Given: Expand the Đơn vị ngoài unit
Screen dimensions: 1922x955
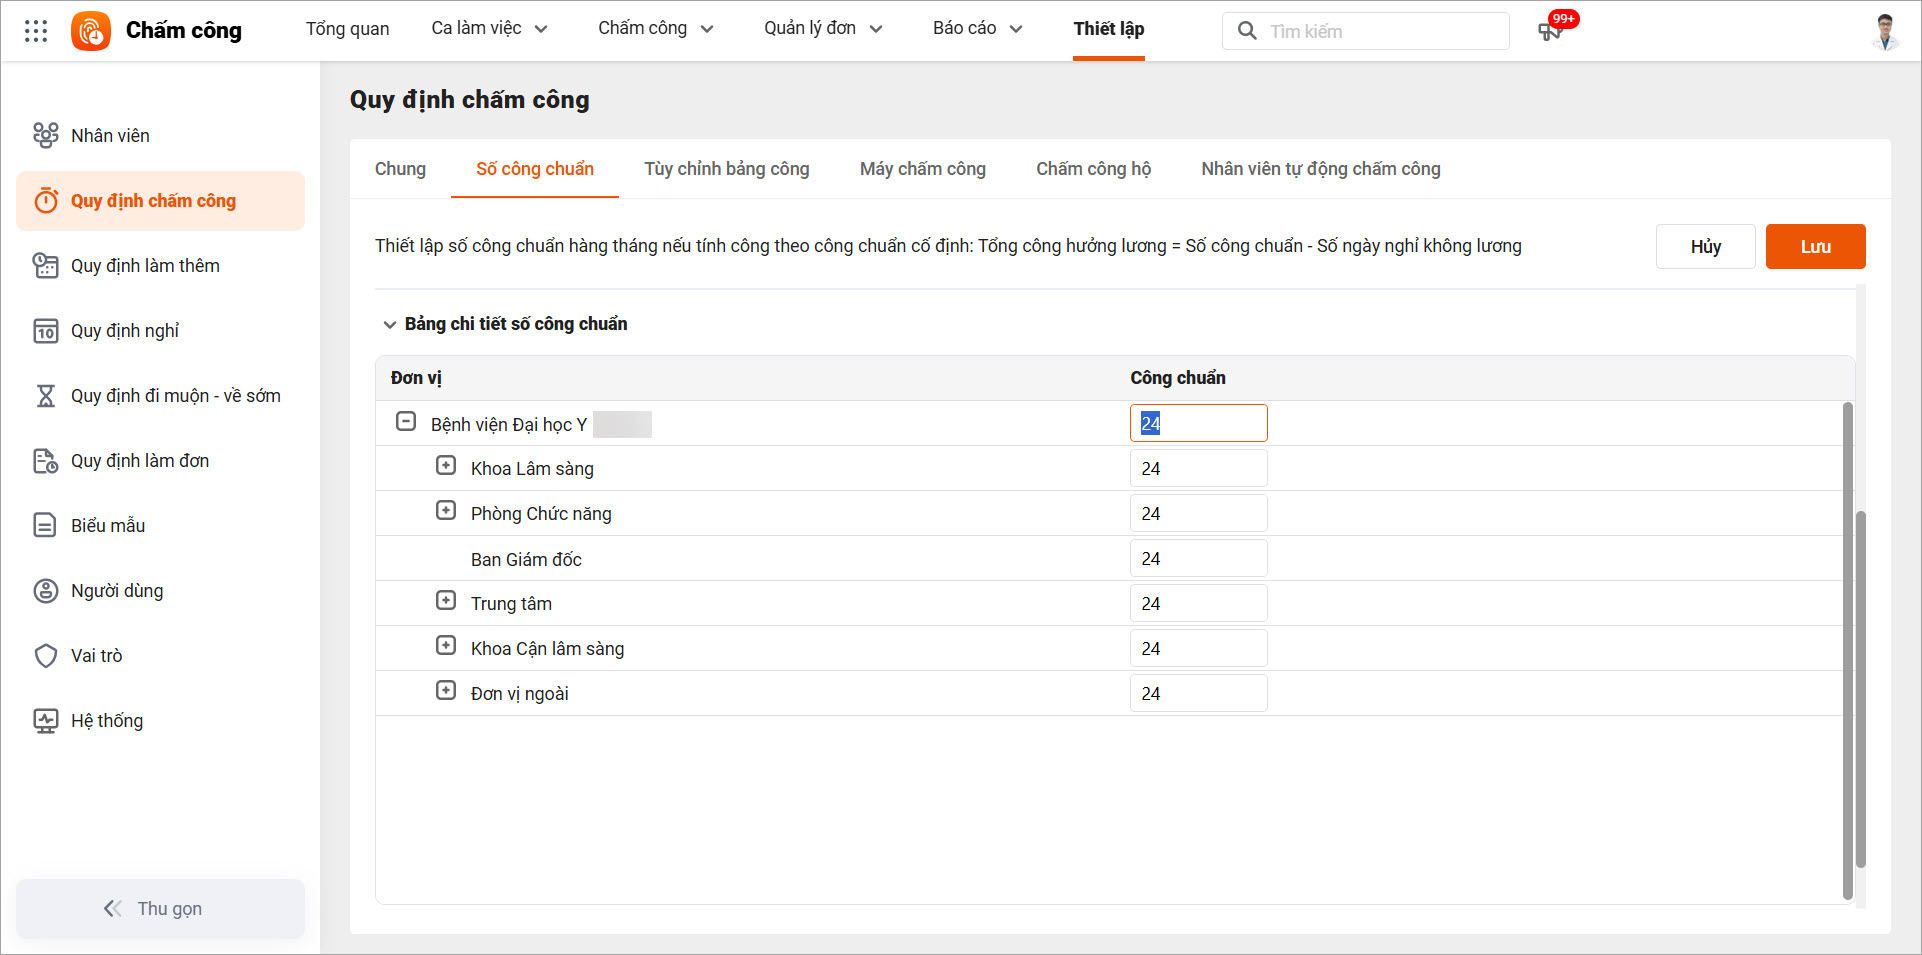Looking at the screenshot, I should click(x=446, y=691).
